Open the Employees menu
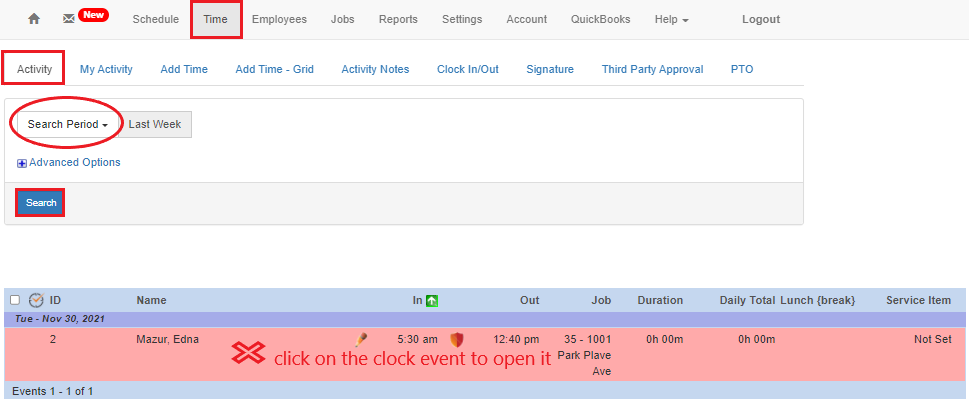The image size is (969, 399). tap(279, 19)
